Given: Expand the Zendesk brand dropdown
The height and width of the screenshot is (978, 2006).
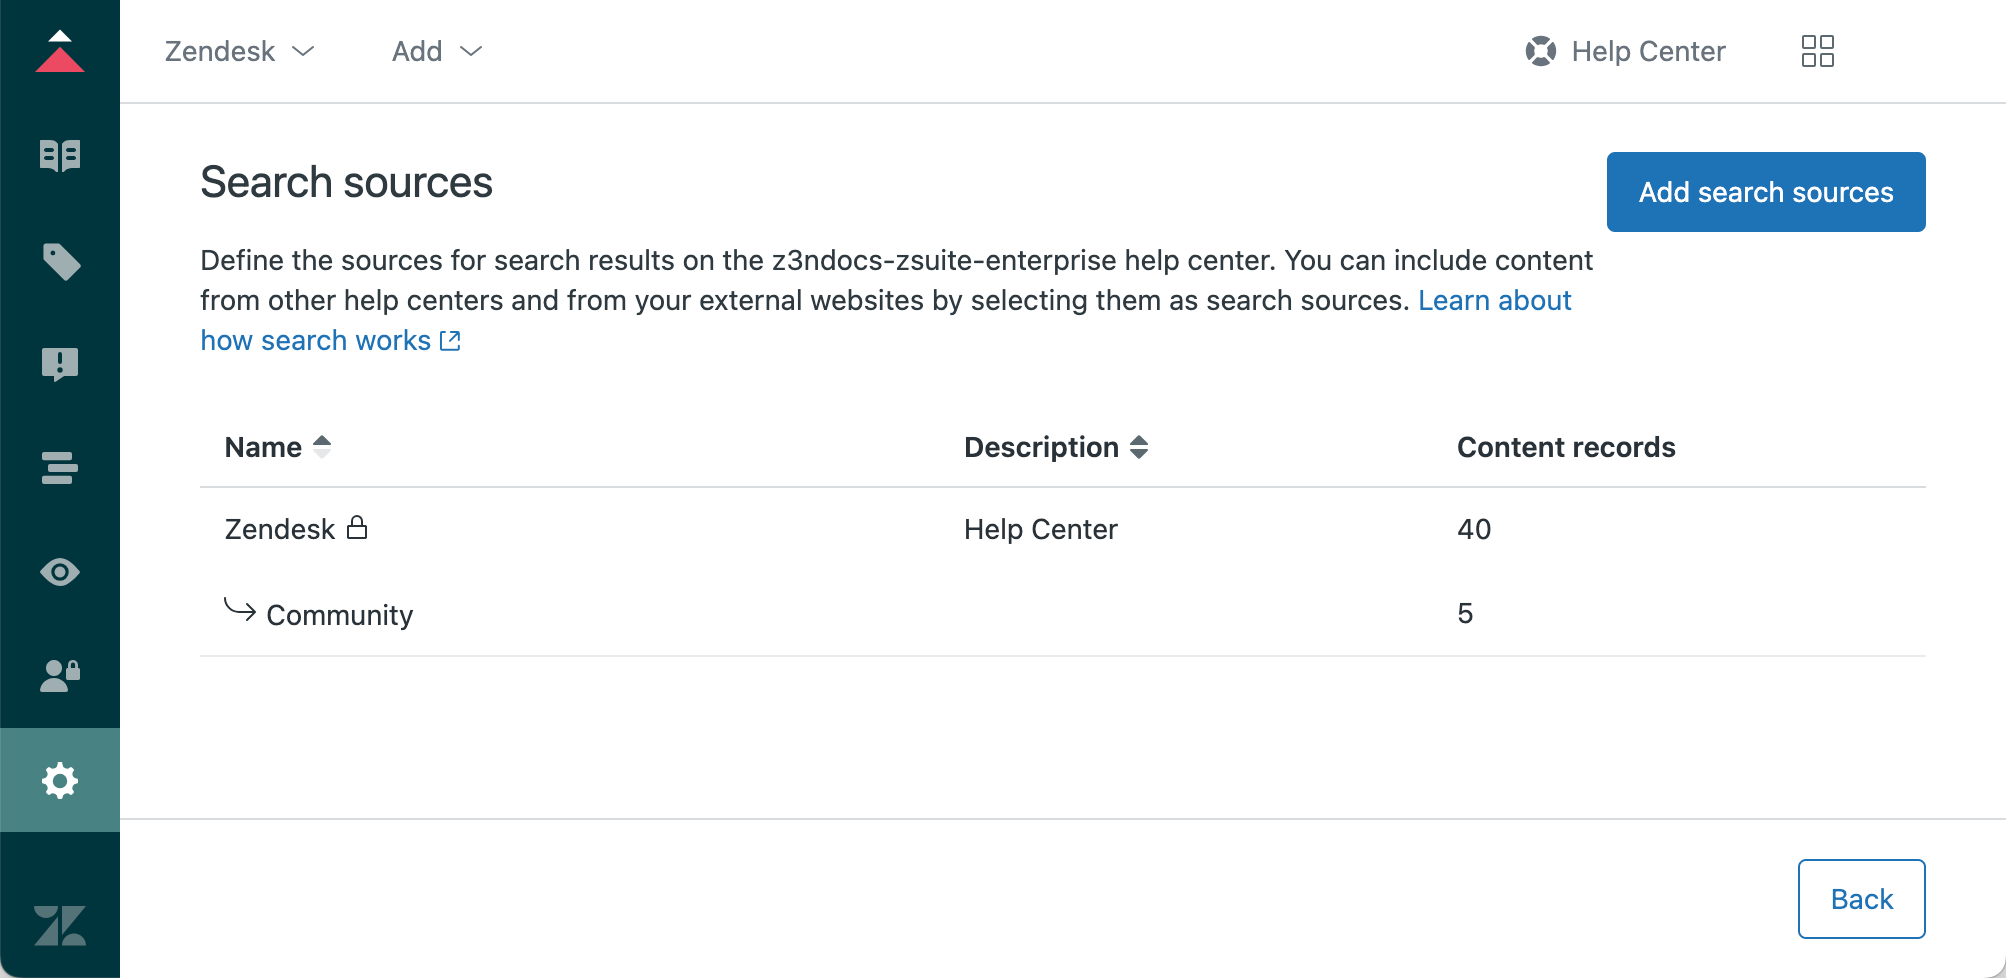Looking at the screenshot, I should click(x=240, y=51).
